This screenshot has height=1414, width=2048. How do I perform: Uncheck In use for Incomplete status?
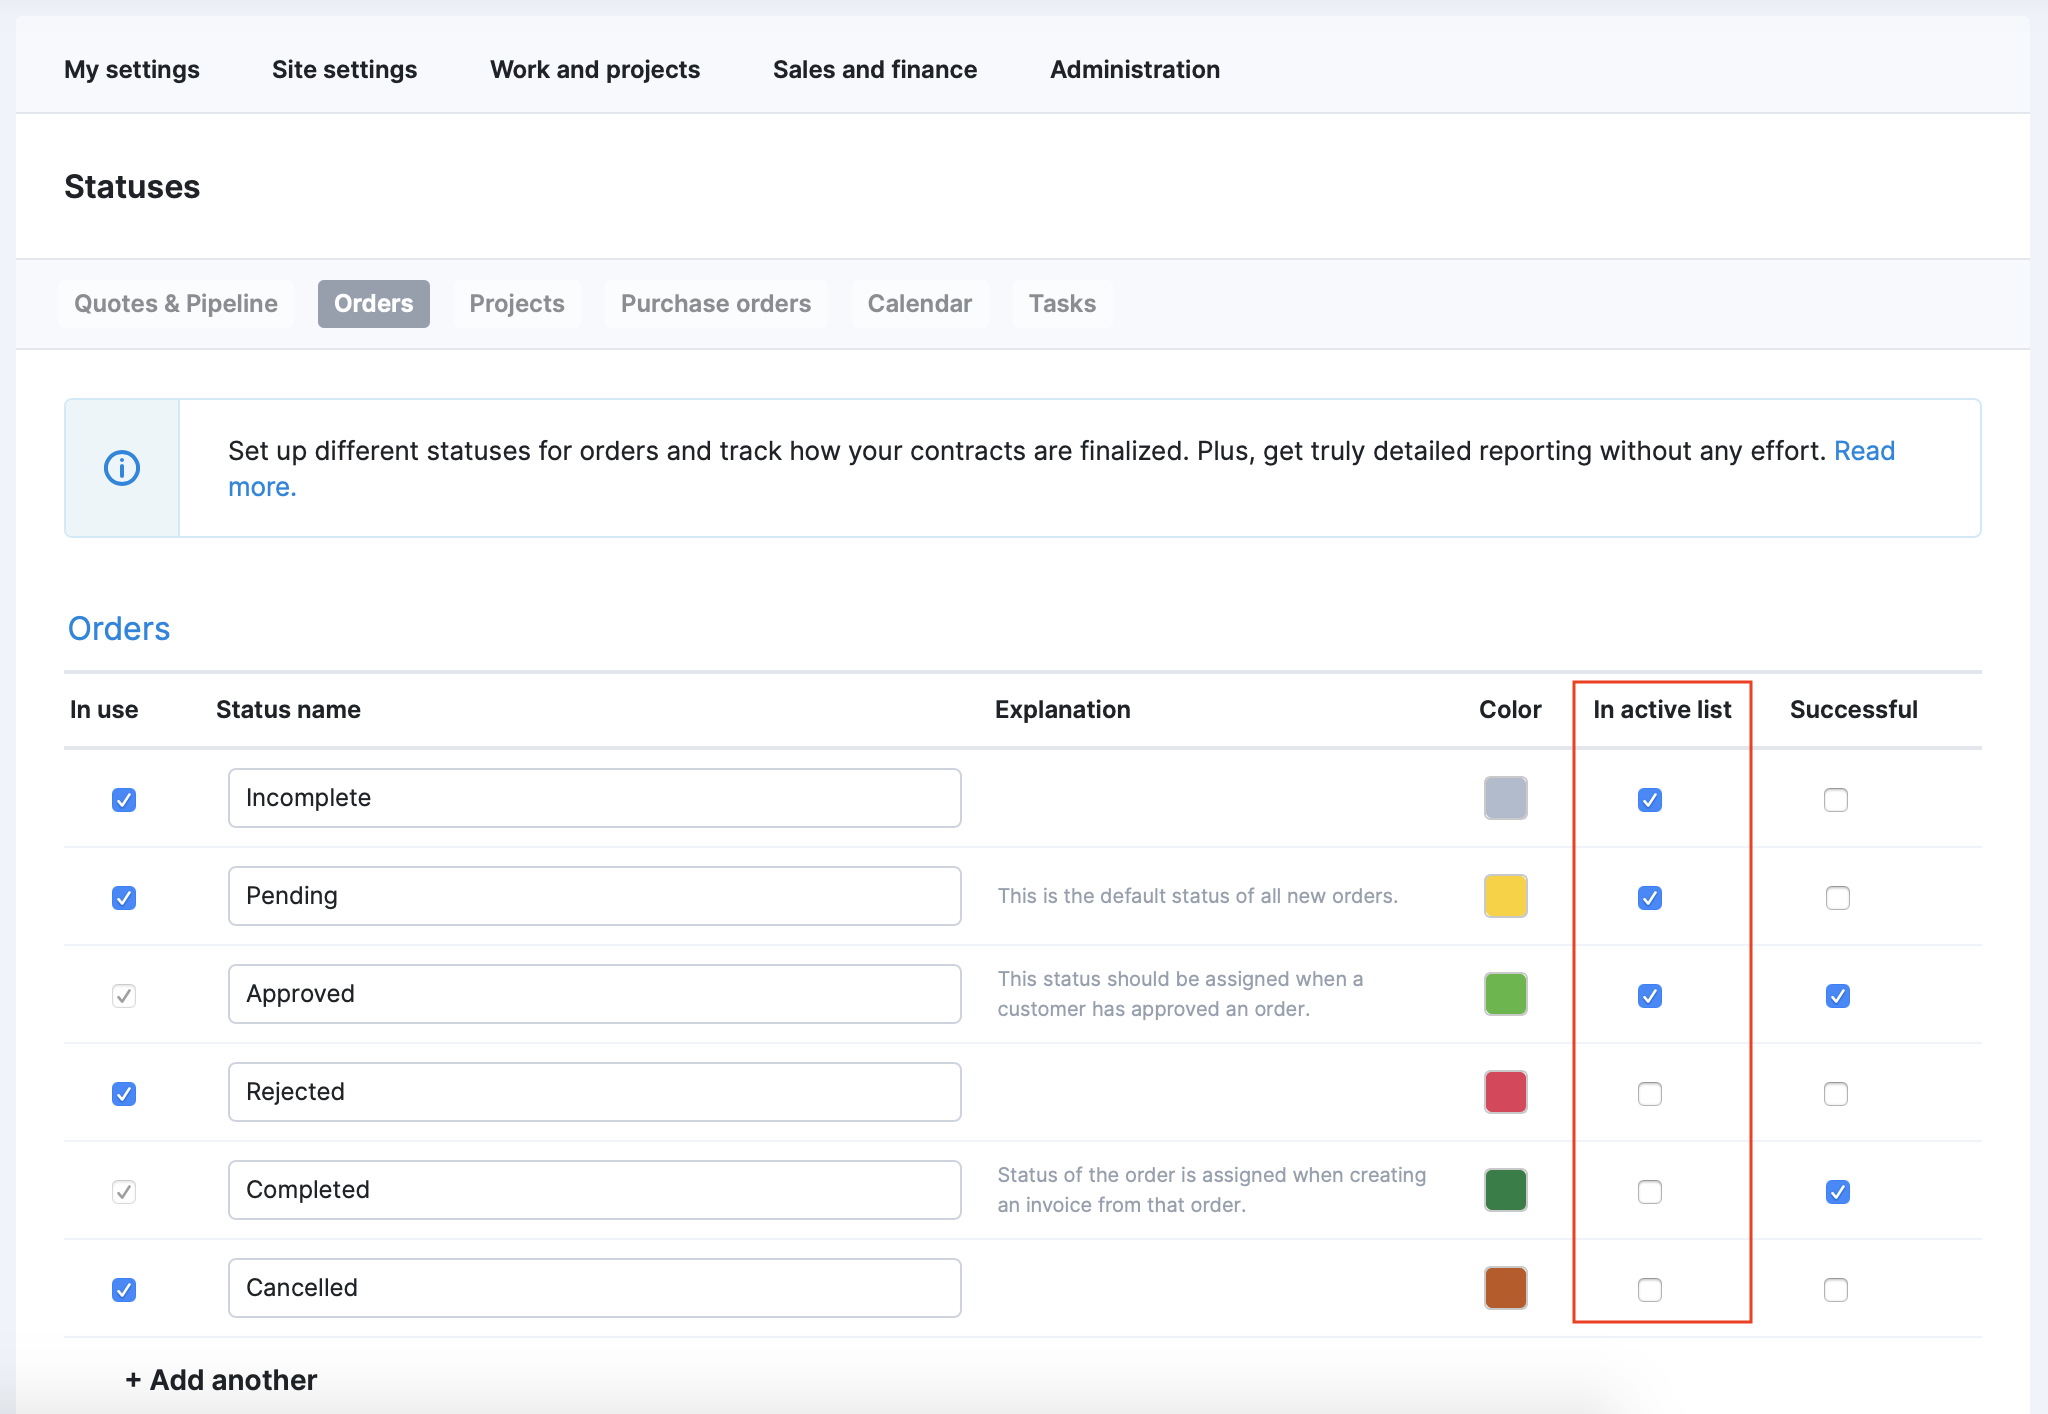(124, 800)
